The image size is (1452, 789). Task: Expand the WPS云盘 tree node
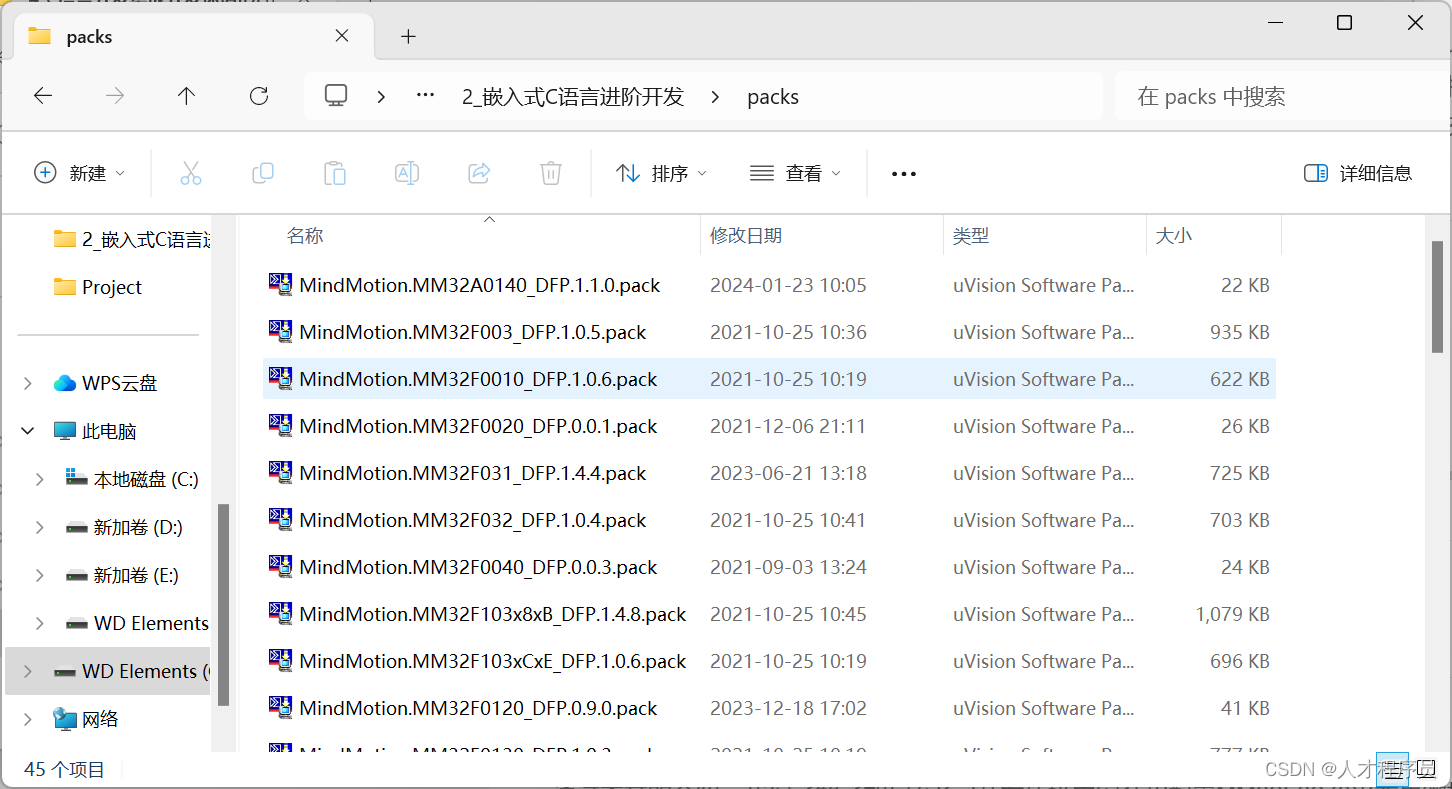coord(28,383)
